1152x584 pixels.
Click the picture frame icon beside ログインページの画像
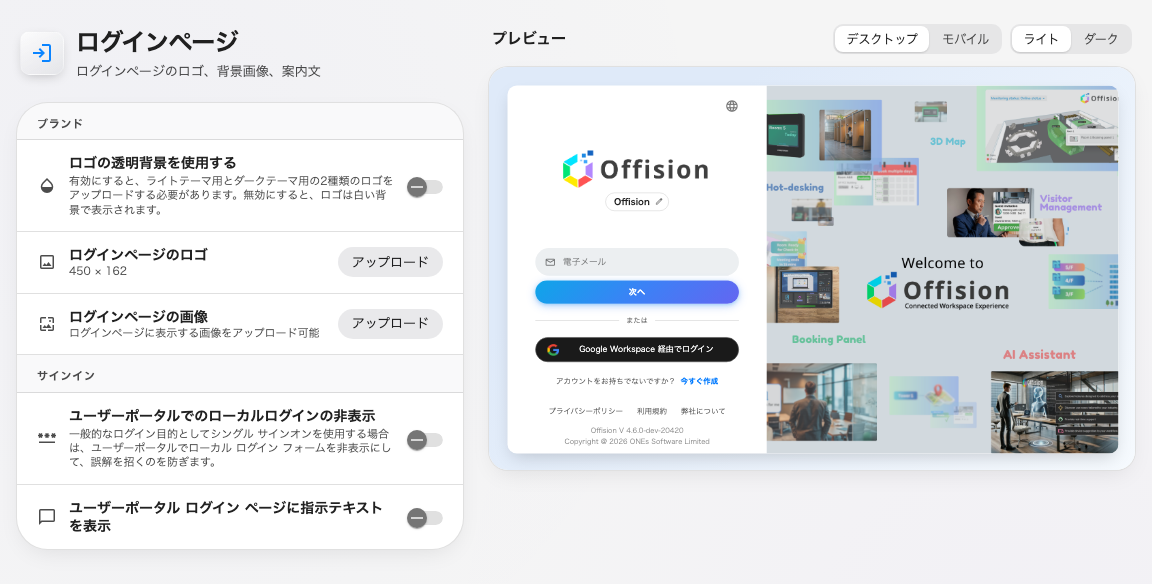point(47,324)
